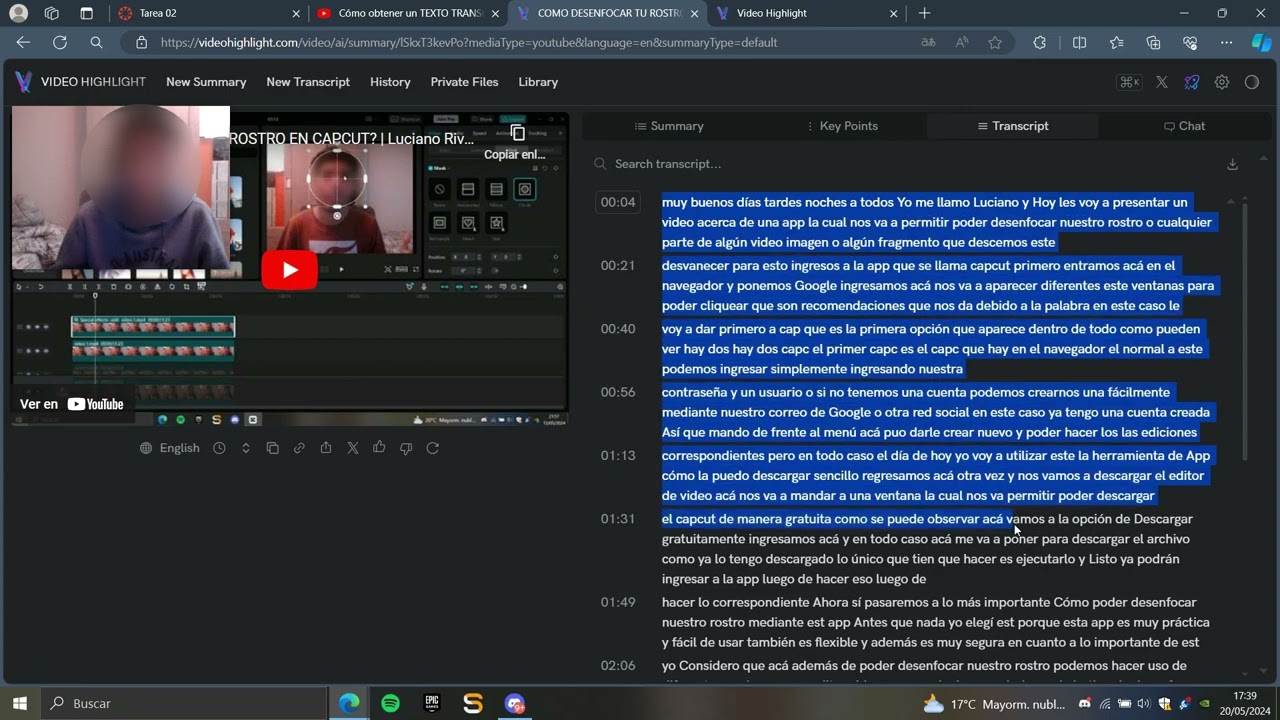The width and height of the screenshot is (1280, 720).
Task: Download the transcript using the download icon
Action: click(x=1232, y=164)
